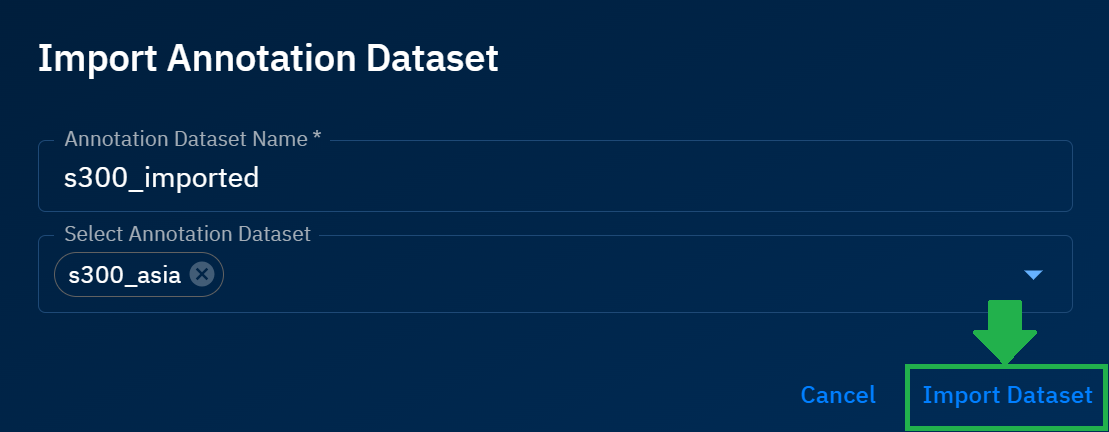The image size is (1109, 432).
Task: Focus the Annotation Dataset Name field
Action: click(x=555, y=178)
